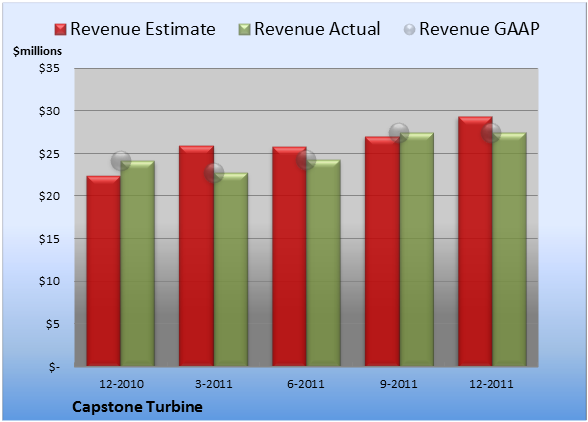
Task: Select the red estimate bar for 9-2011
Action: (x=382, y=251)
